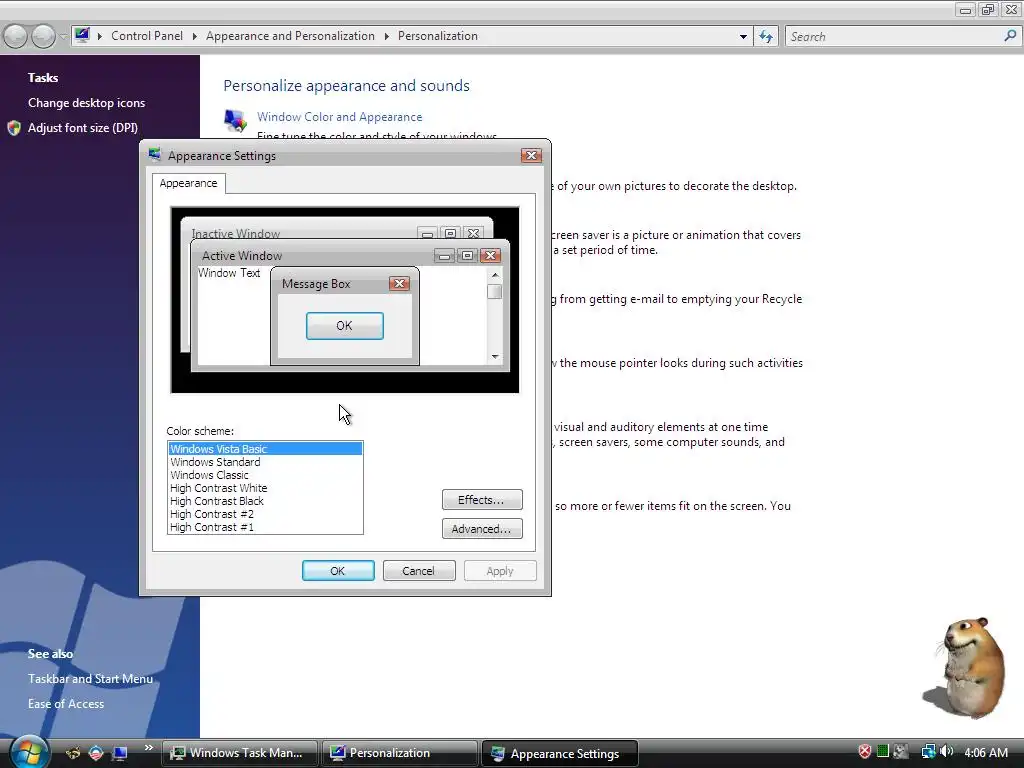Open Window Color and Appearance link

click(340, 117)
